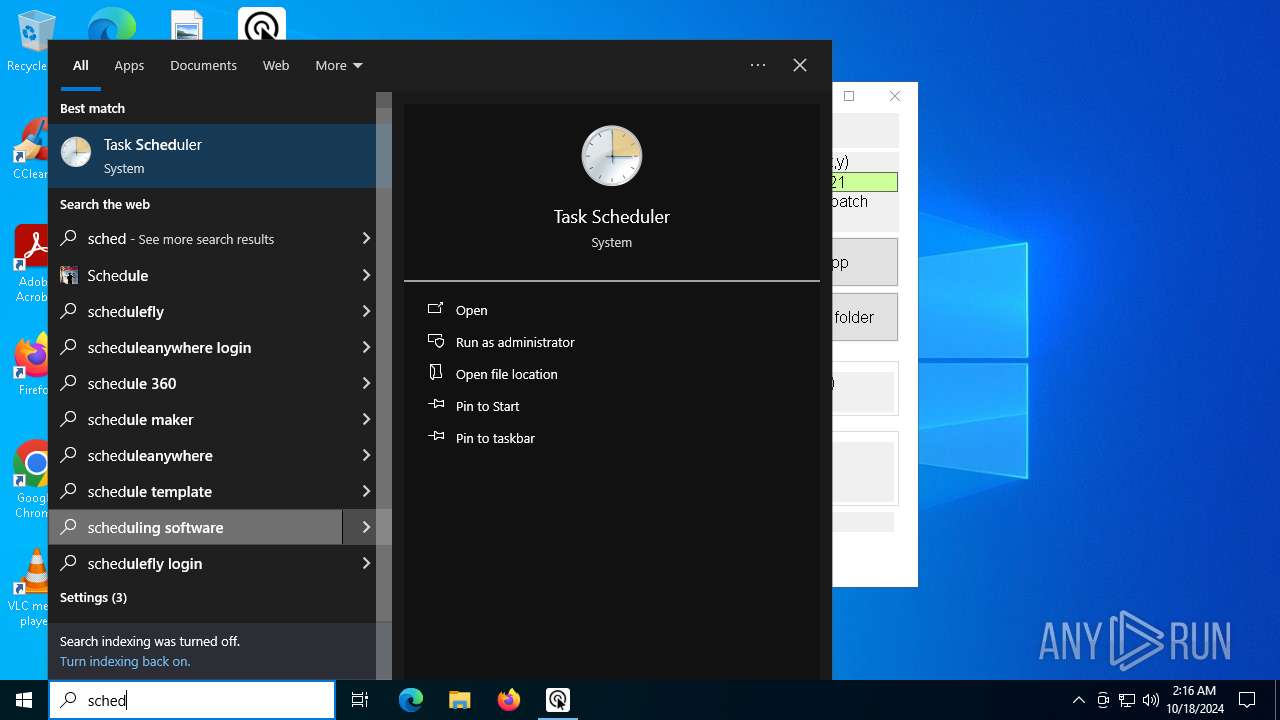
Task: Click Turn indexing back on link
Action: coord(125,661)
